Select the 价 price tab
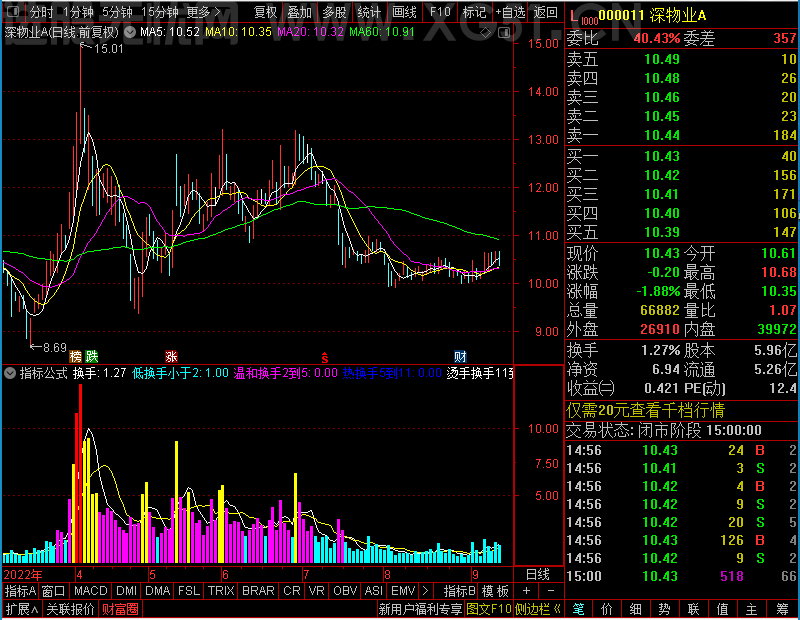800x620 pixels. [607, 609]
